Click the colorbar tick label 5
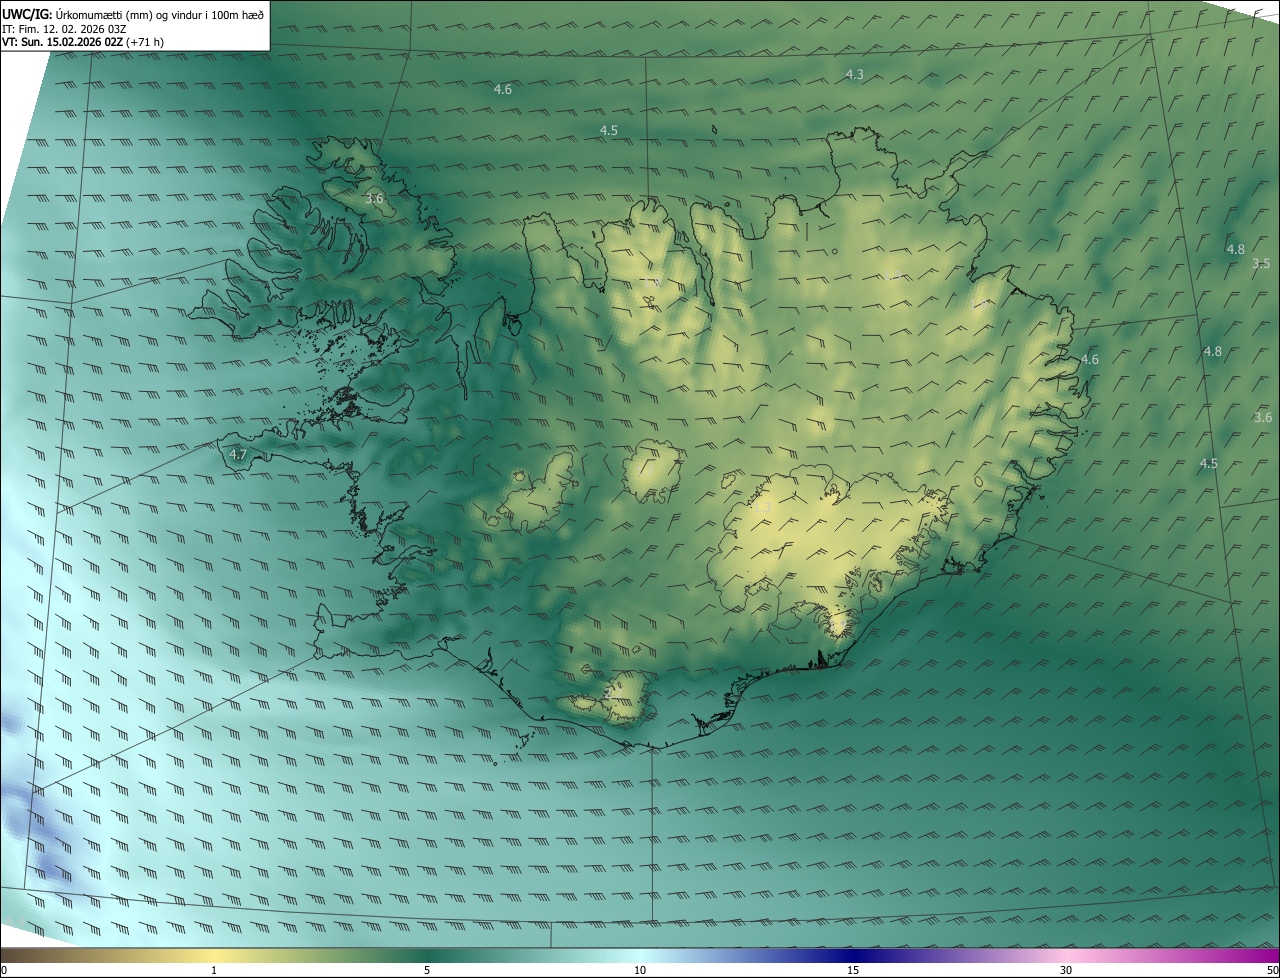 click(427, 970)
